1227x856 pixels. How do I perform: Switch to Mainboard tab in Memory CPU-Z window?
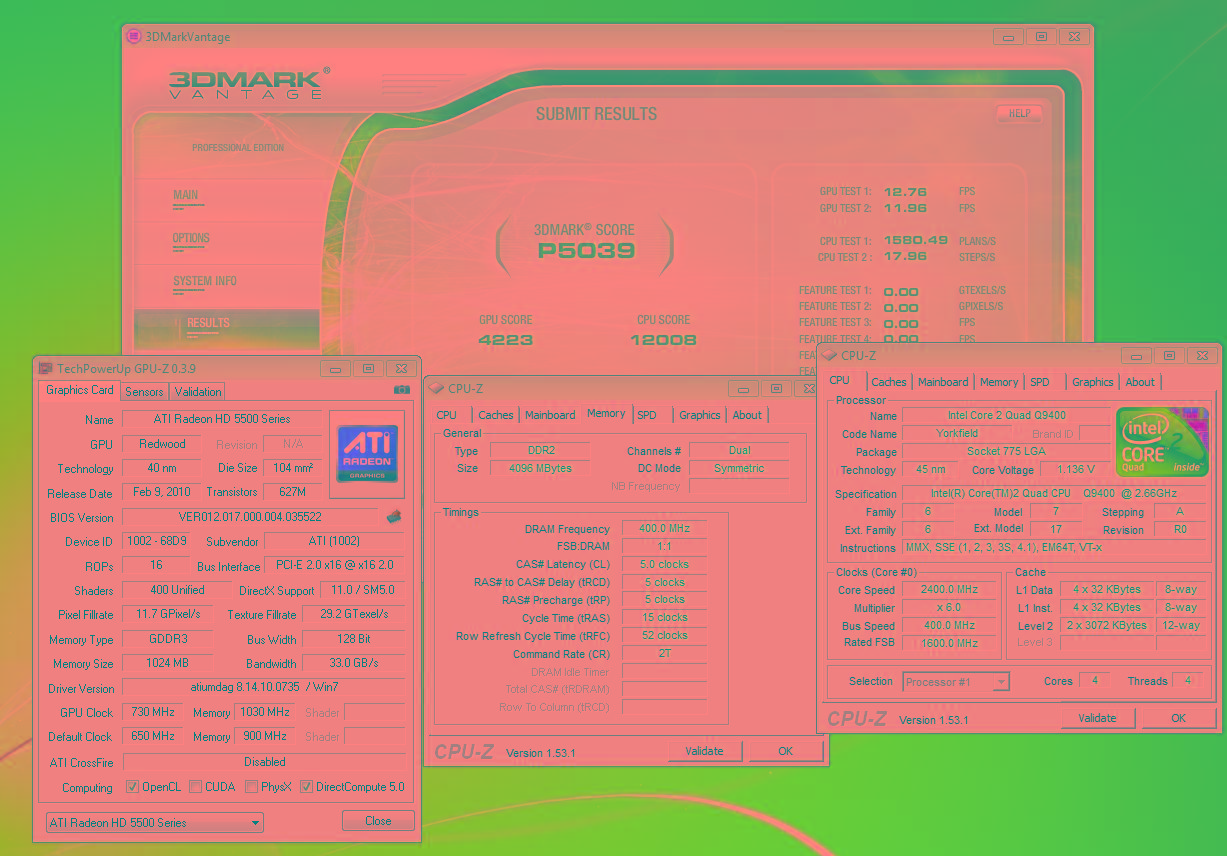pyautogui.click(x=550, y=415)
